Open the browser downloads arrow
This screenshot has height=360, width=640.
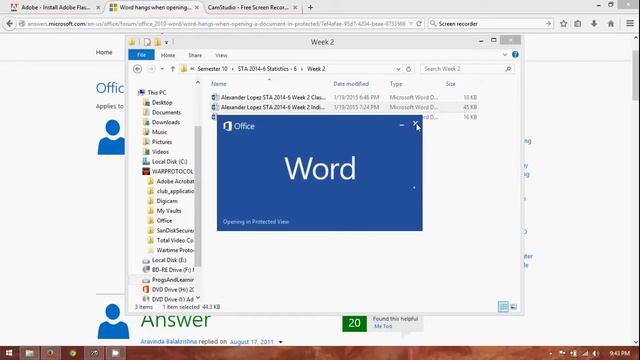594,24
